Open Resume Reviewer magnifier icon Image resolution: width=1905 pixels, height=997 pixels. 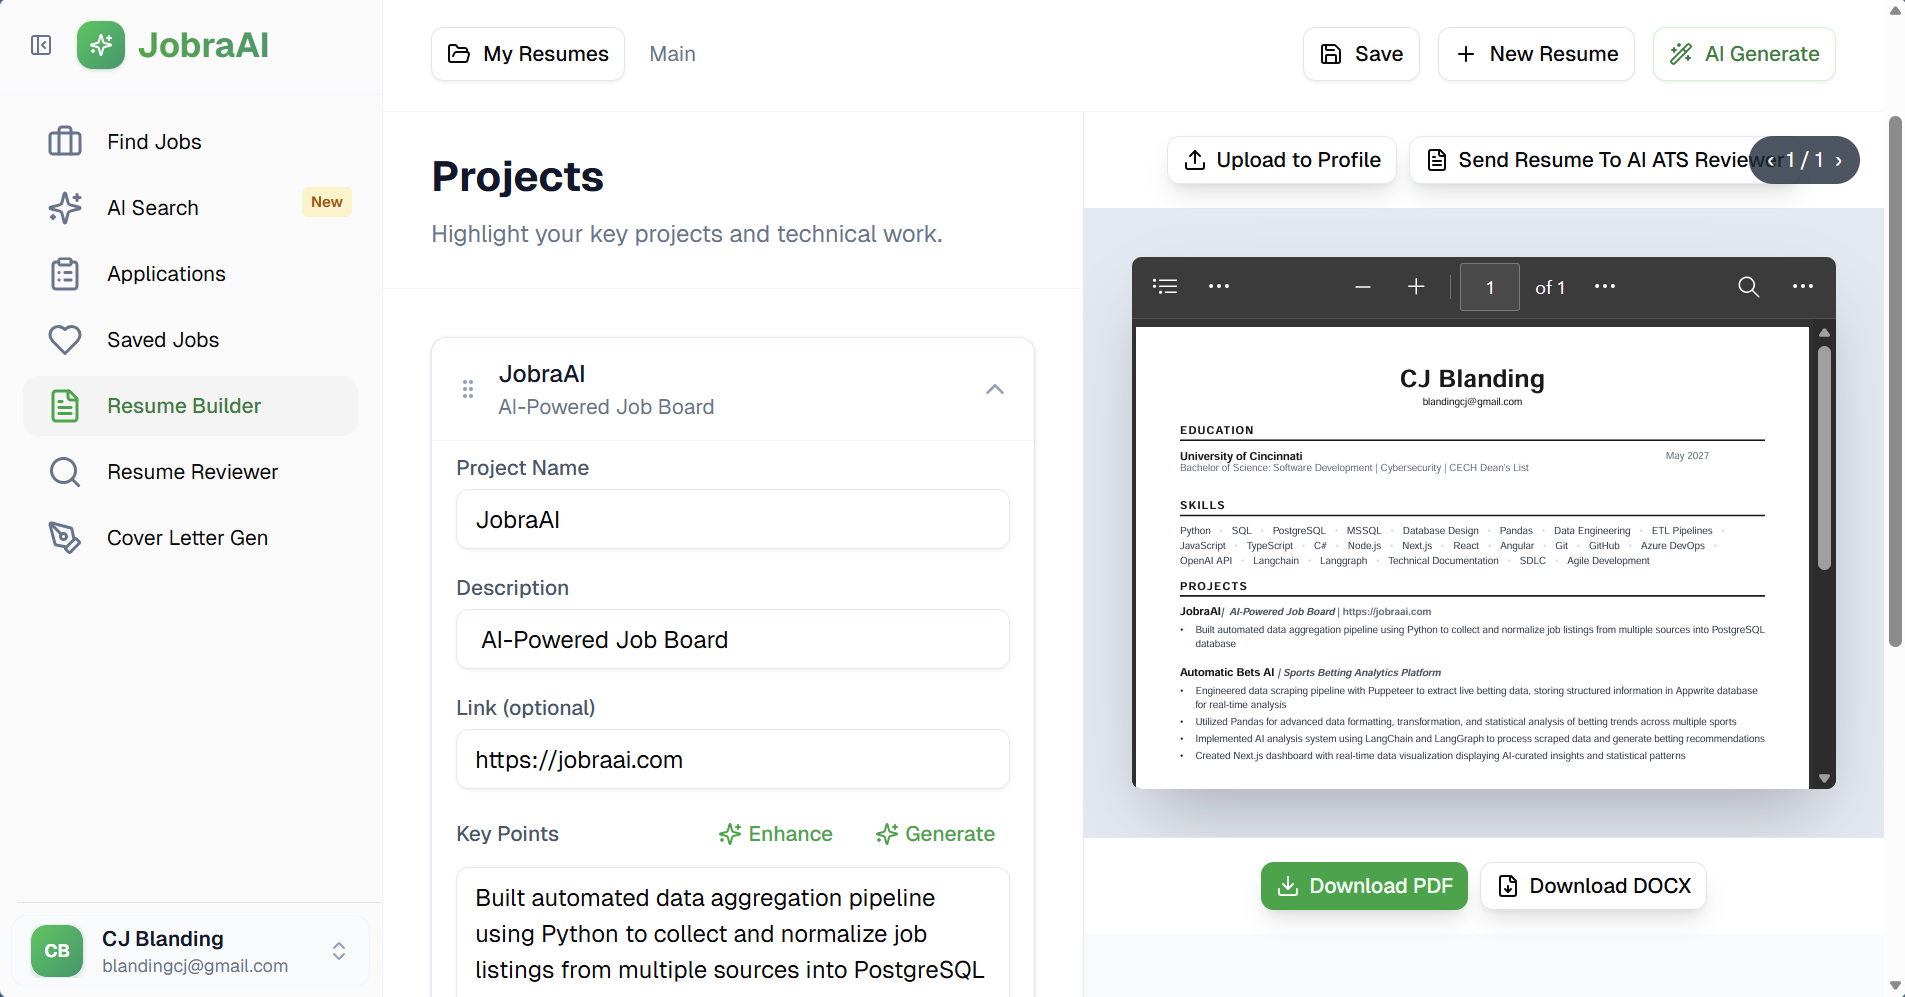coord(65,471)
